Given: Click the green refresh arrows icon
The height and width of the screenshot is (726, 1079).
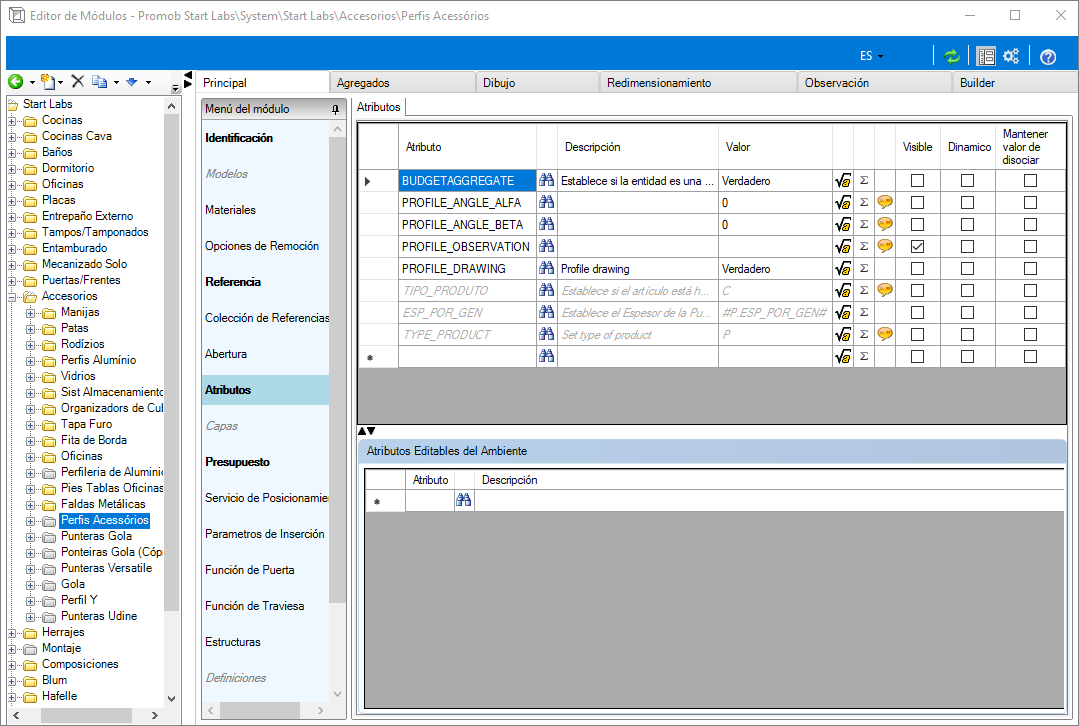Looking at the screenshot, I should click(x=952, y=56).
